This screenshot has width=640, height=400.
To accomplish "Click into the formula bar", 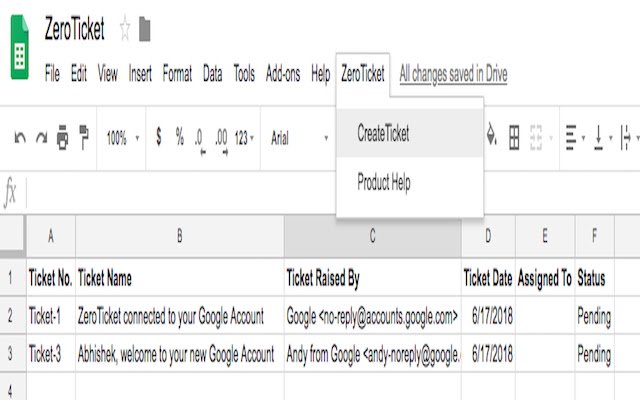I will [333, 192].
